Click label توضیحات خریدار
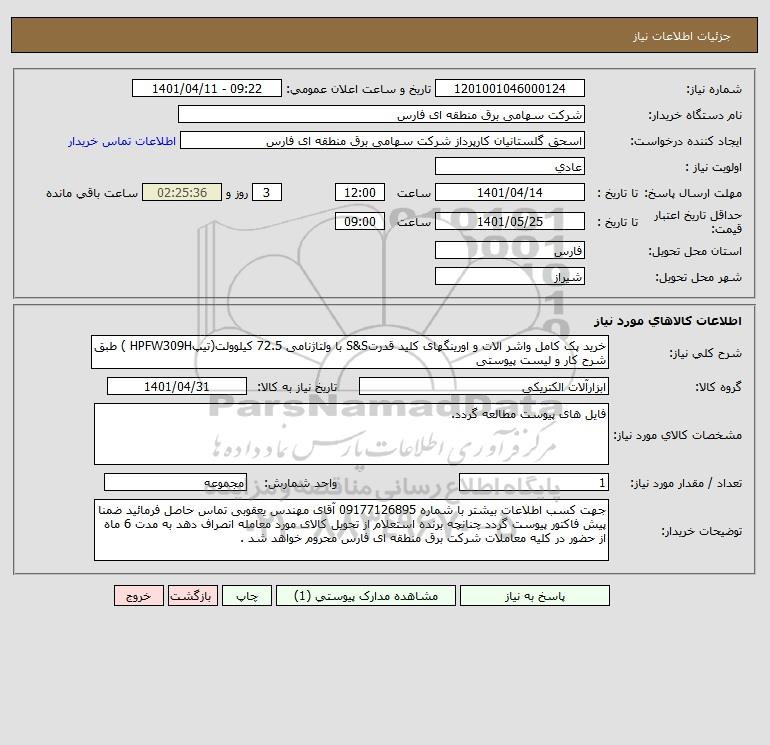The image size is (770, 745). click(x=702, y=531)
